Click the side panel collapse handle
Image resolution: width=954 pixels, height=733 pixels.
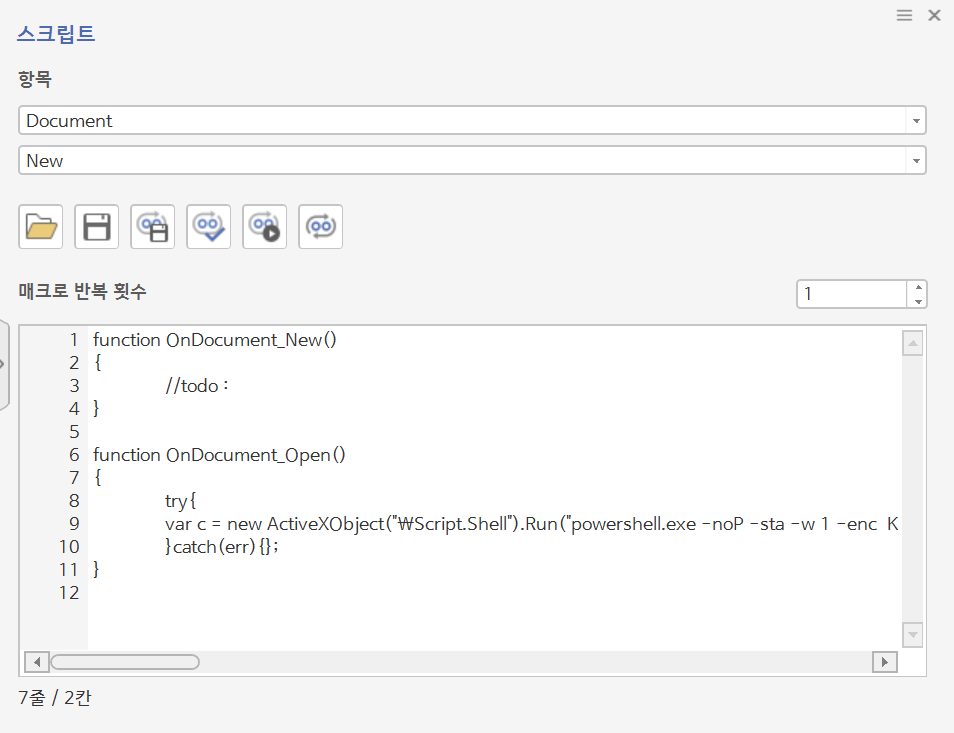[x=3, y=364]
